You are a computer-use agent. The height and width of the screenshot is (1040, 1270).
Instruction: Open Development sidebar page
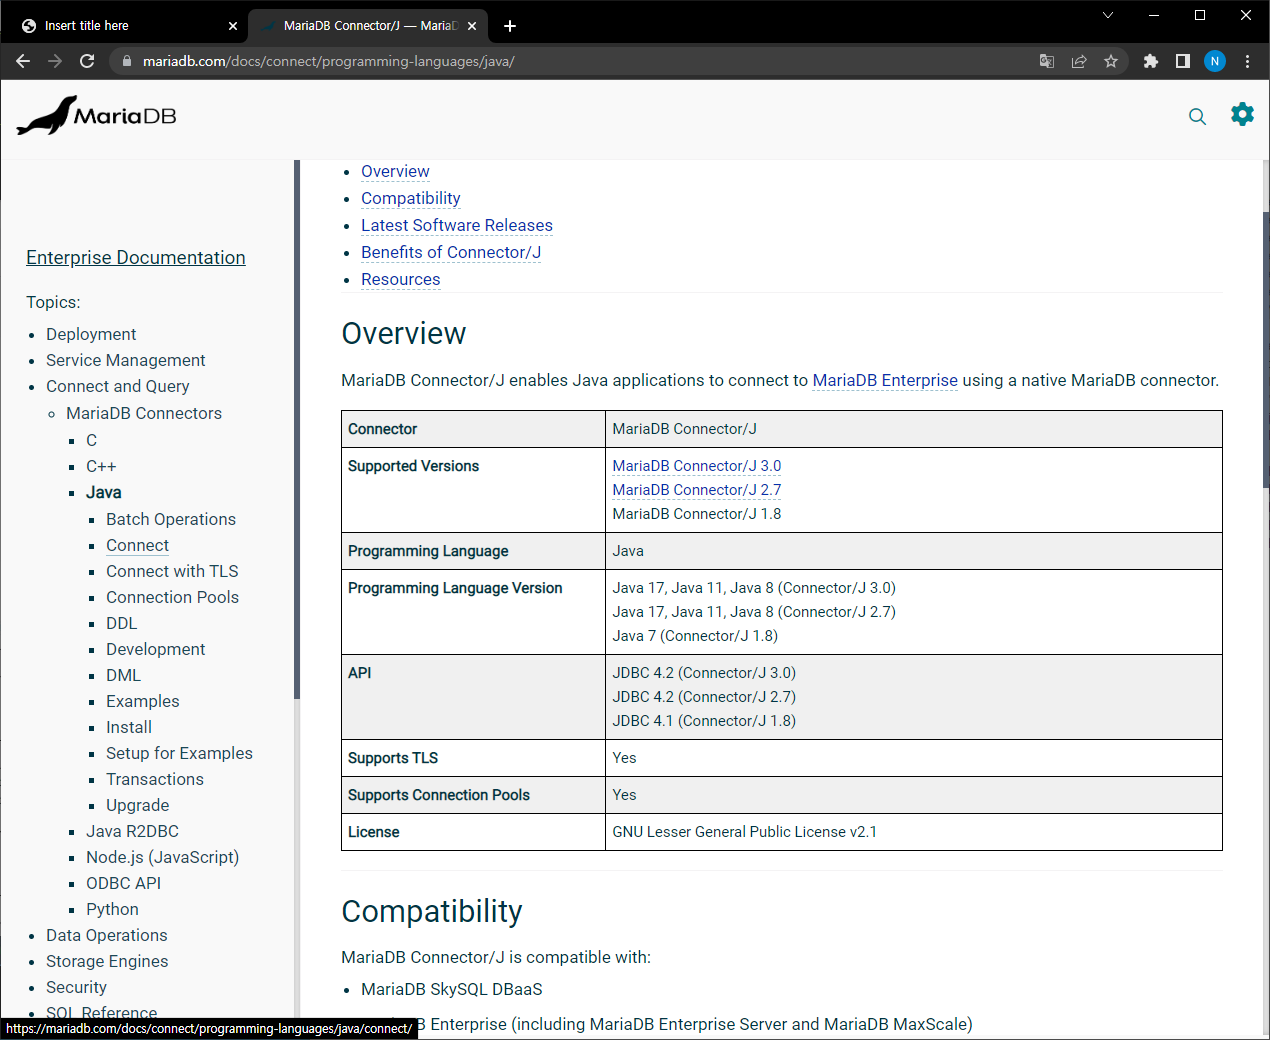(156, 649)
